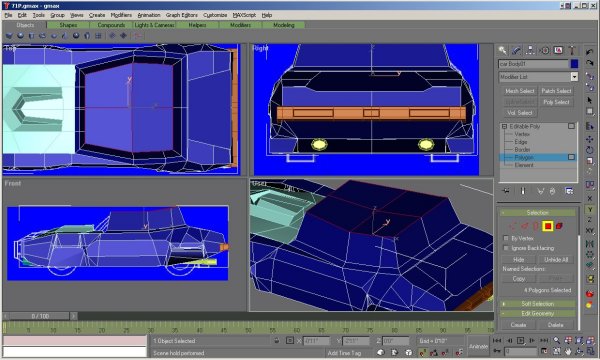
Task: Restrict to Y axis constraint
Action: pyautogui.click(x=590, y=209)
